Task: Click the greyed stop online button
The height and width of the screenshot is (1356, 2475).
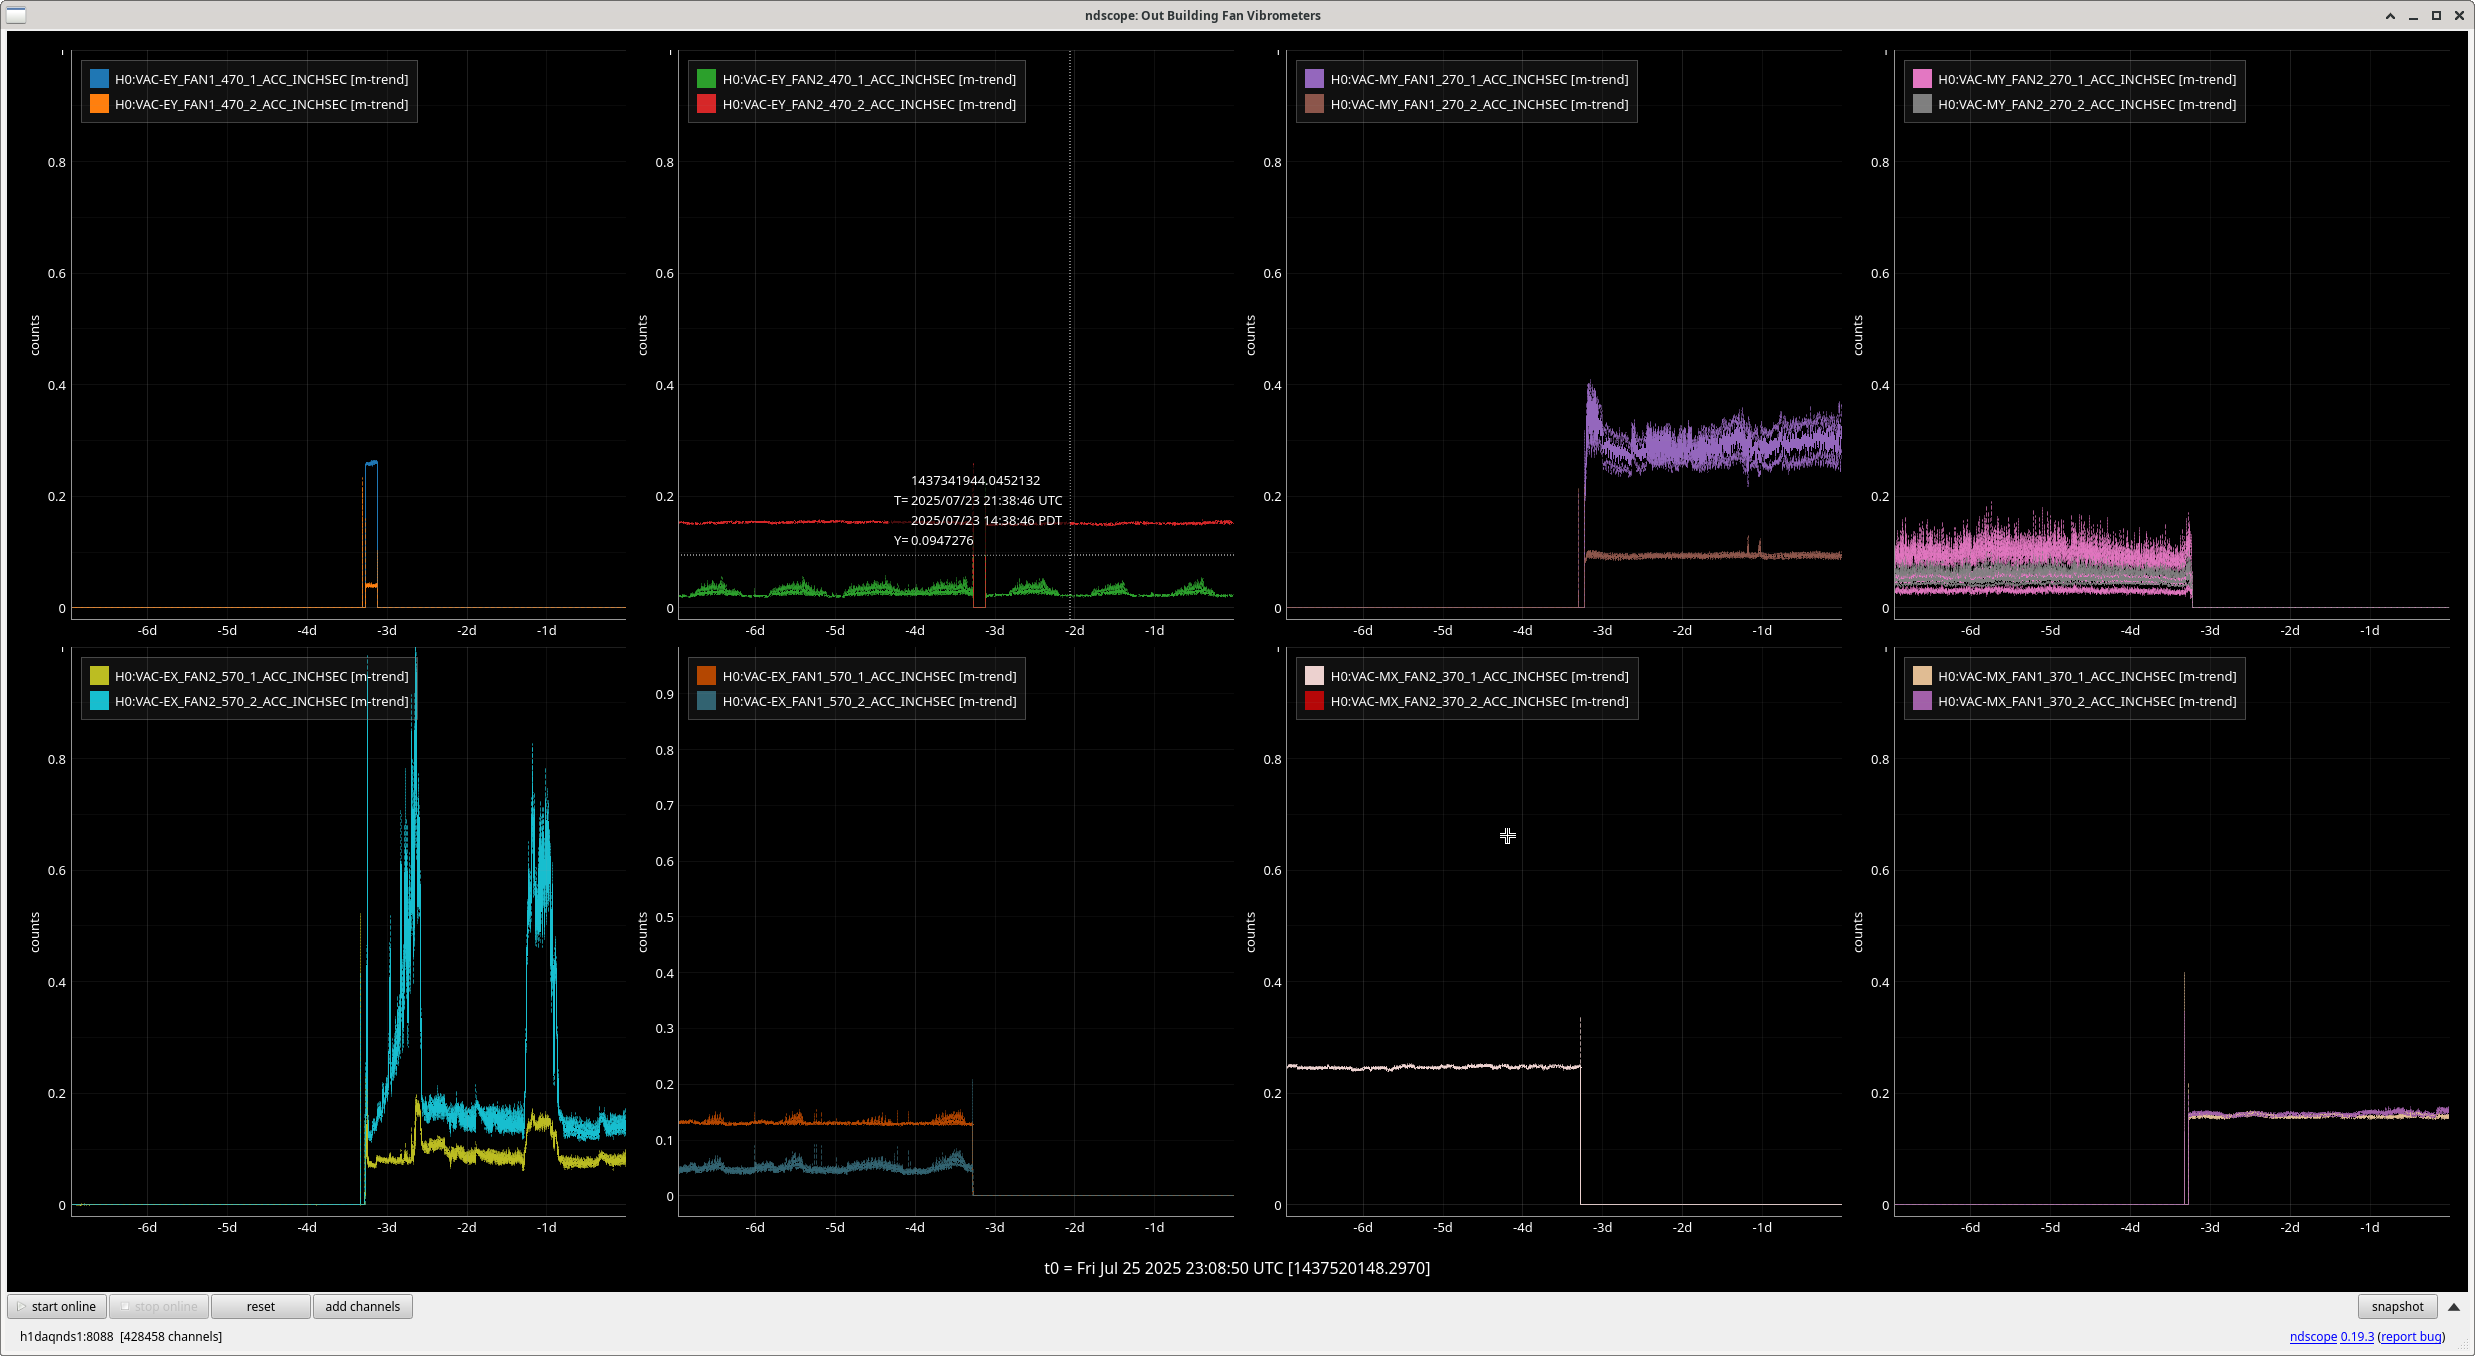Action: pyautogui.click(x=158, y=1306)
